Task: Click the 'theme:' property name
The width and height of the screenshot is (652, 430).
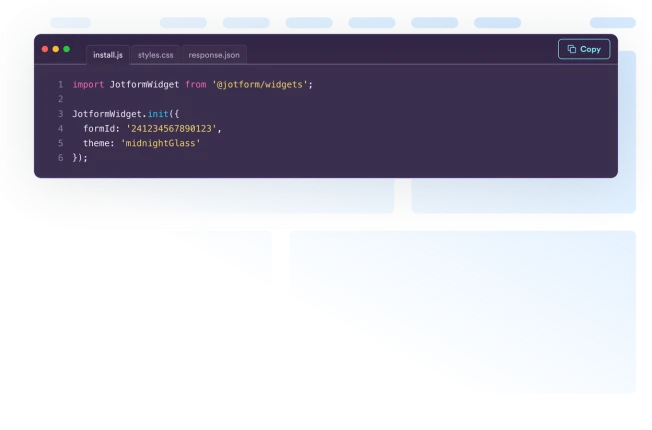Action: click(99, 143)
